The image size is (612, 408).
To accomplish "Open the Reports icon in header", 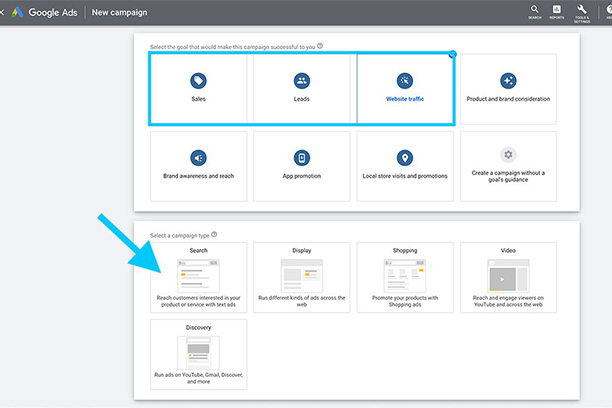I will click(557, 12).
